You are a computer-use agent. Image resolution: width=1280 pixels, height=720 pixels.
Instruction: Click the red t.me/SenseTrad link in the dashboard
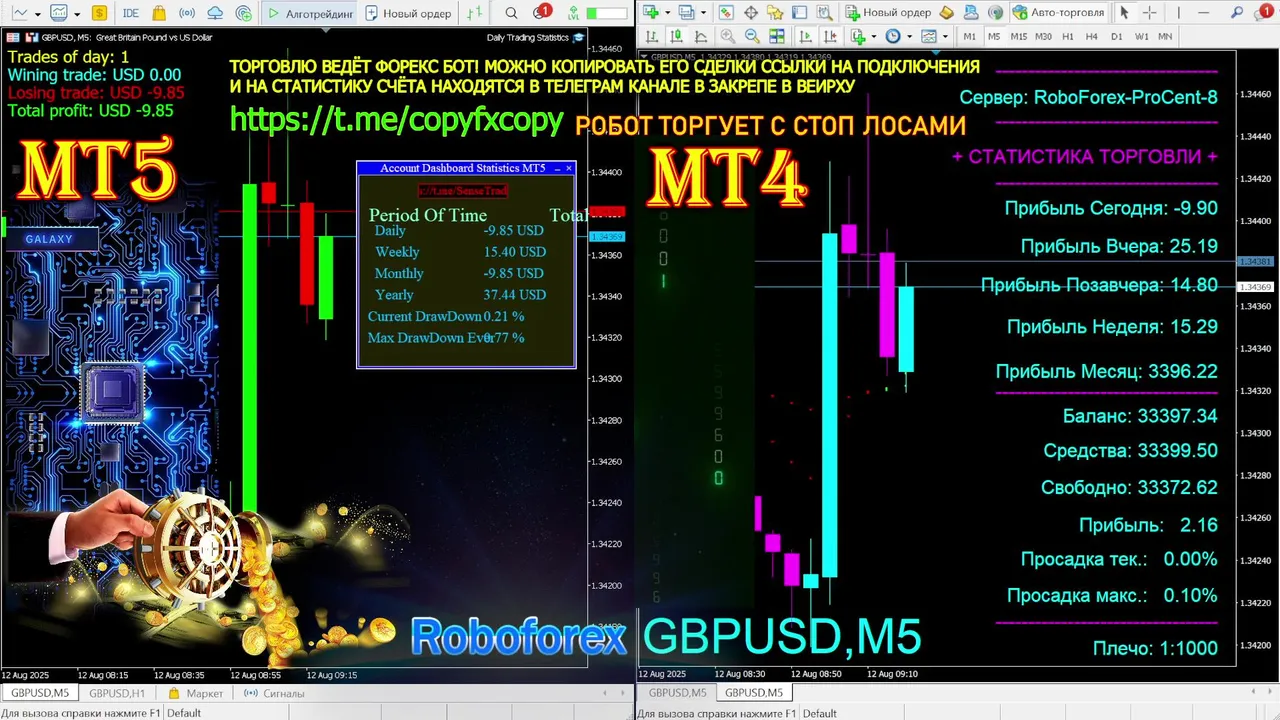point(463,190)
